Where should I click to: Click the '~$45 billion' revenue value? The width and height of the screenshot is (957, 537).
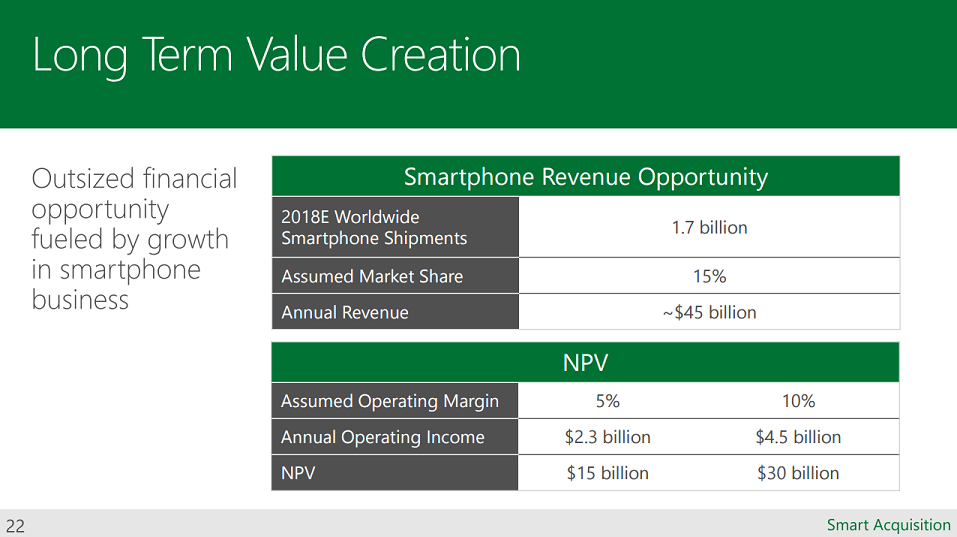tap(709, 312)
